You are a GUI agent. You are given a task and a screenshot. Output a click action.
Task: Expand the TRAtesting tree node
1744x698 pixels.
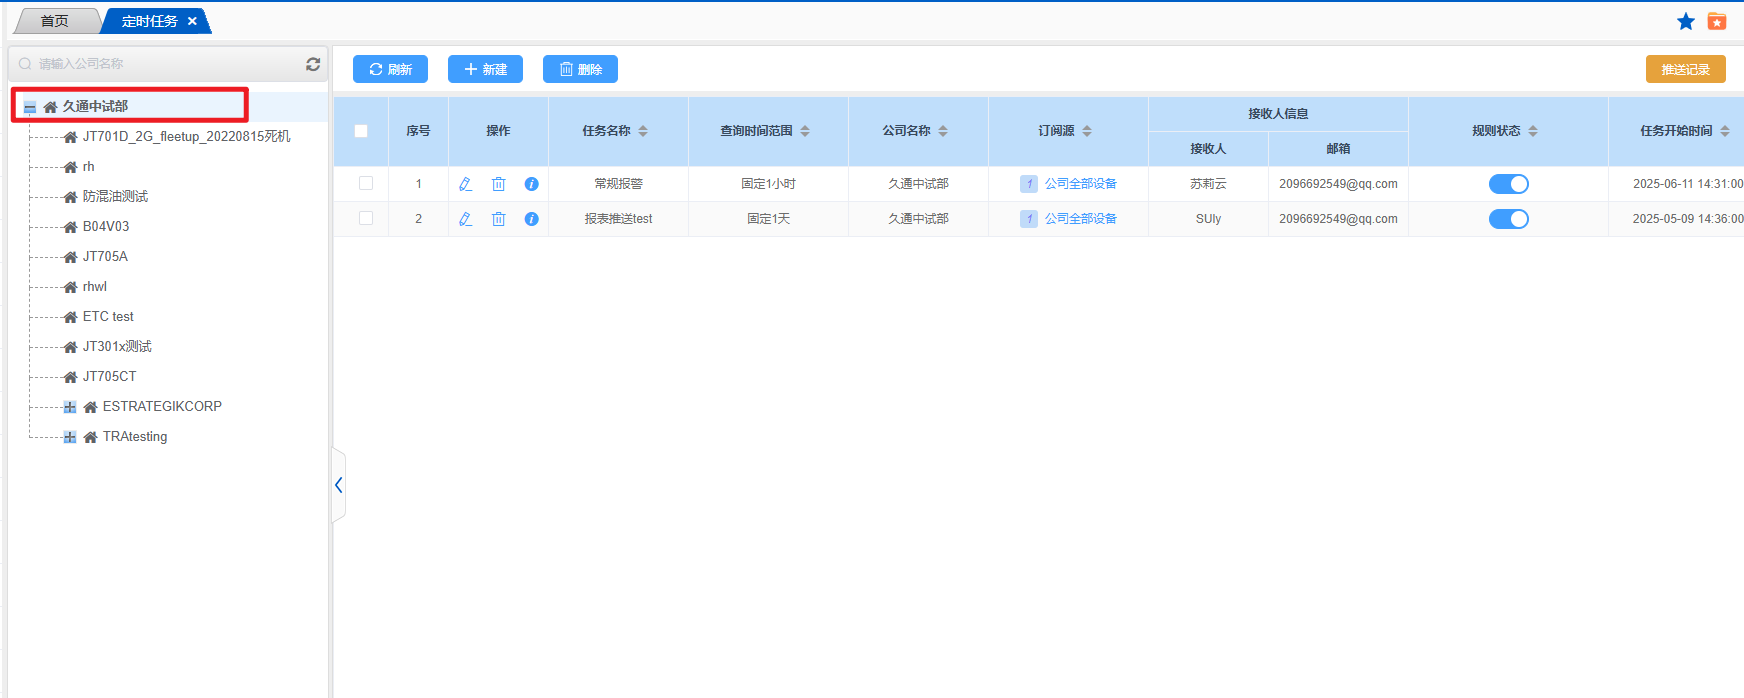click(x=70, y=437)
